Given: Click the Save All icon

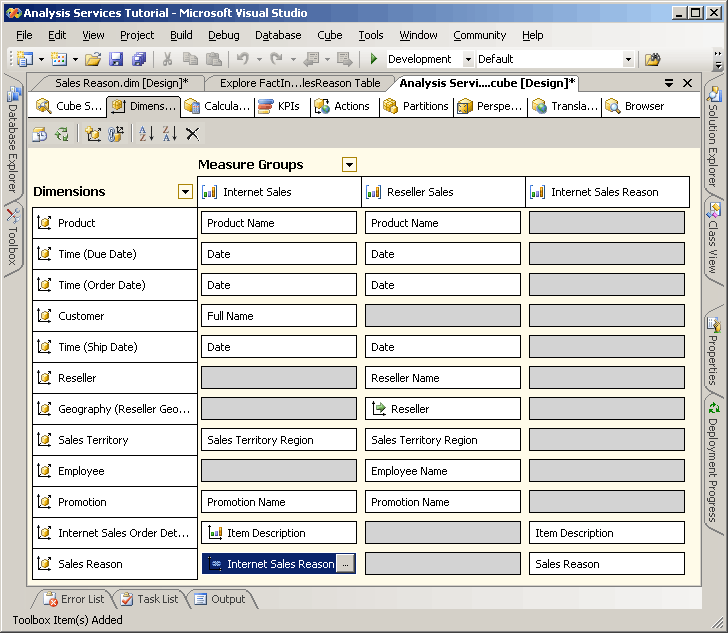Looking at the screenshot, I should (x=139, y=59).
